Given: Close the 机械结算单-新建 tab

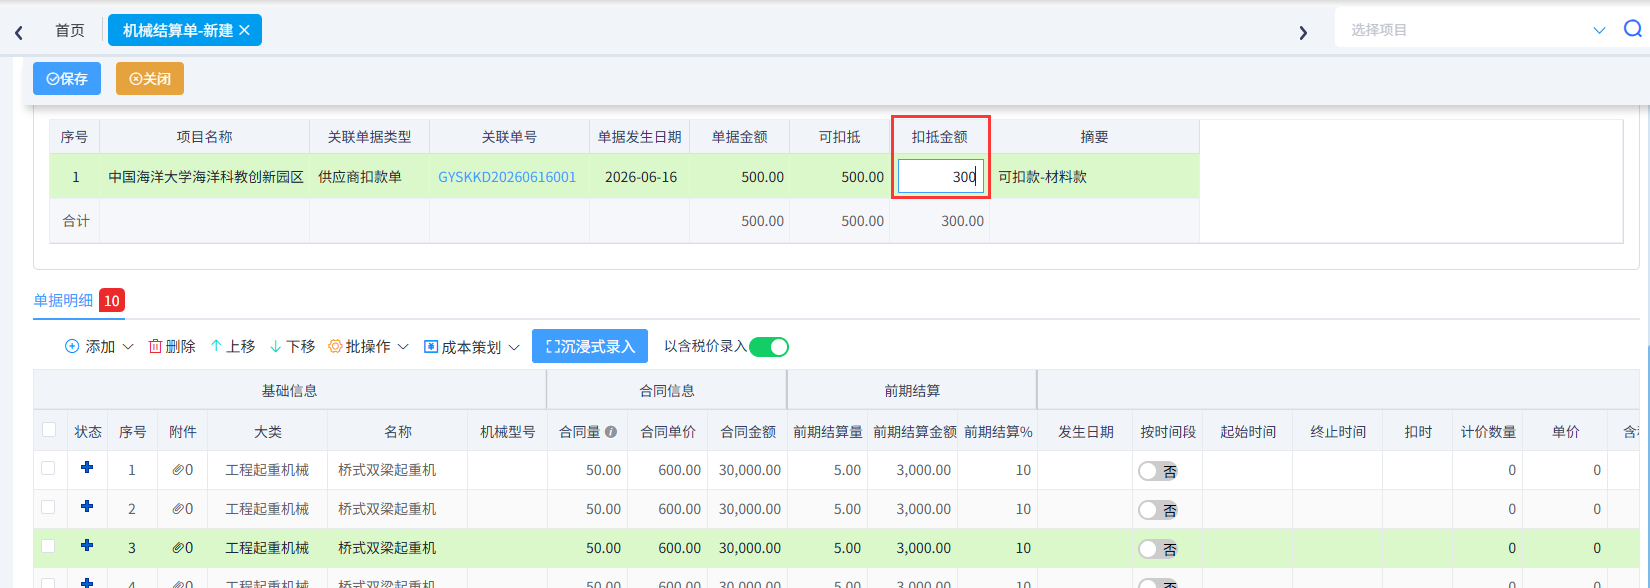Looking at the screenshot, I should point(245,31).
